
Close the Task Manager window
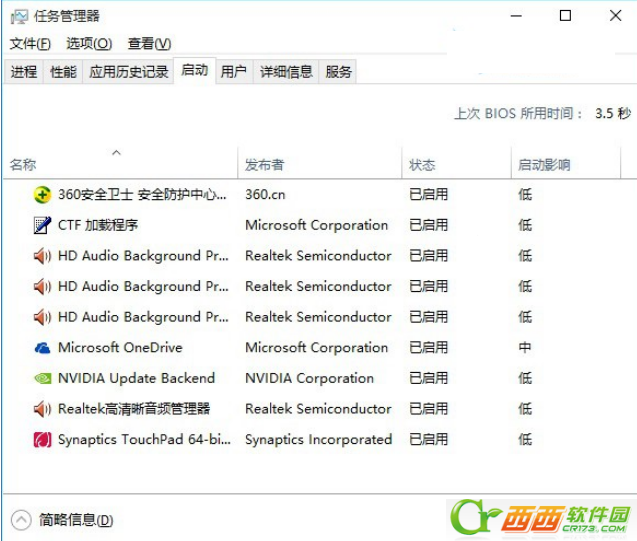coord(615,16)
